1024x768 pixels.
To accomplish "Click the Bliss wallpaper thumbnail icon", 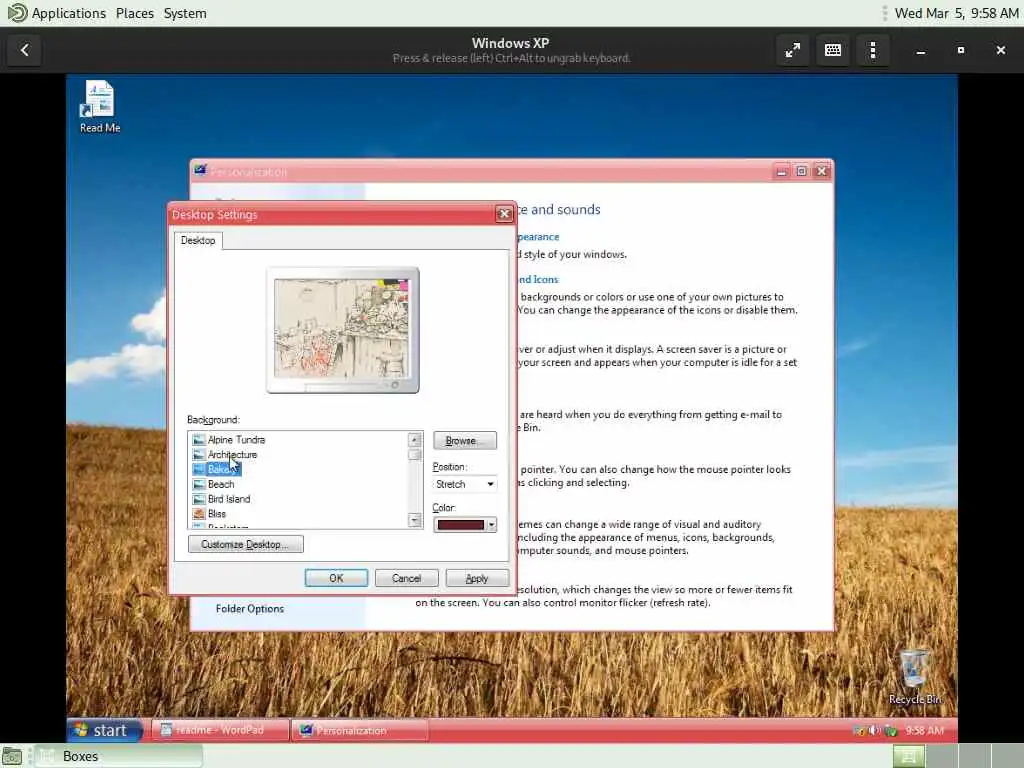I will click(199, 514).
